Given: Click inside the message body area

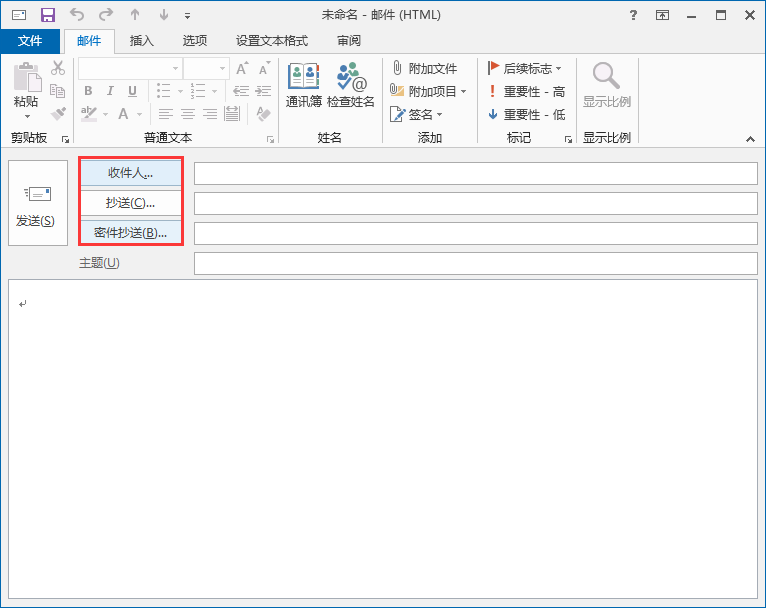Looking at the screenshot, I should point(382,440).
